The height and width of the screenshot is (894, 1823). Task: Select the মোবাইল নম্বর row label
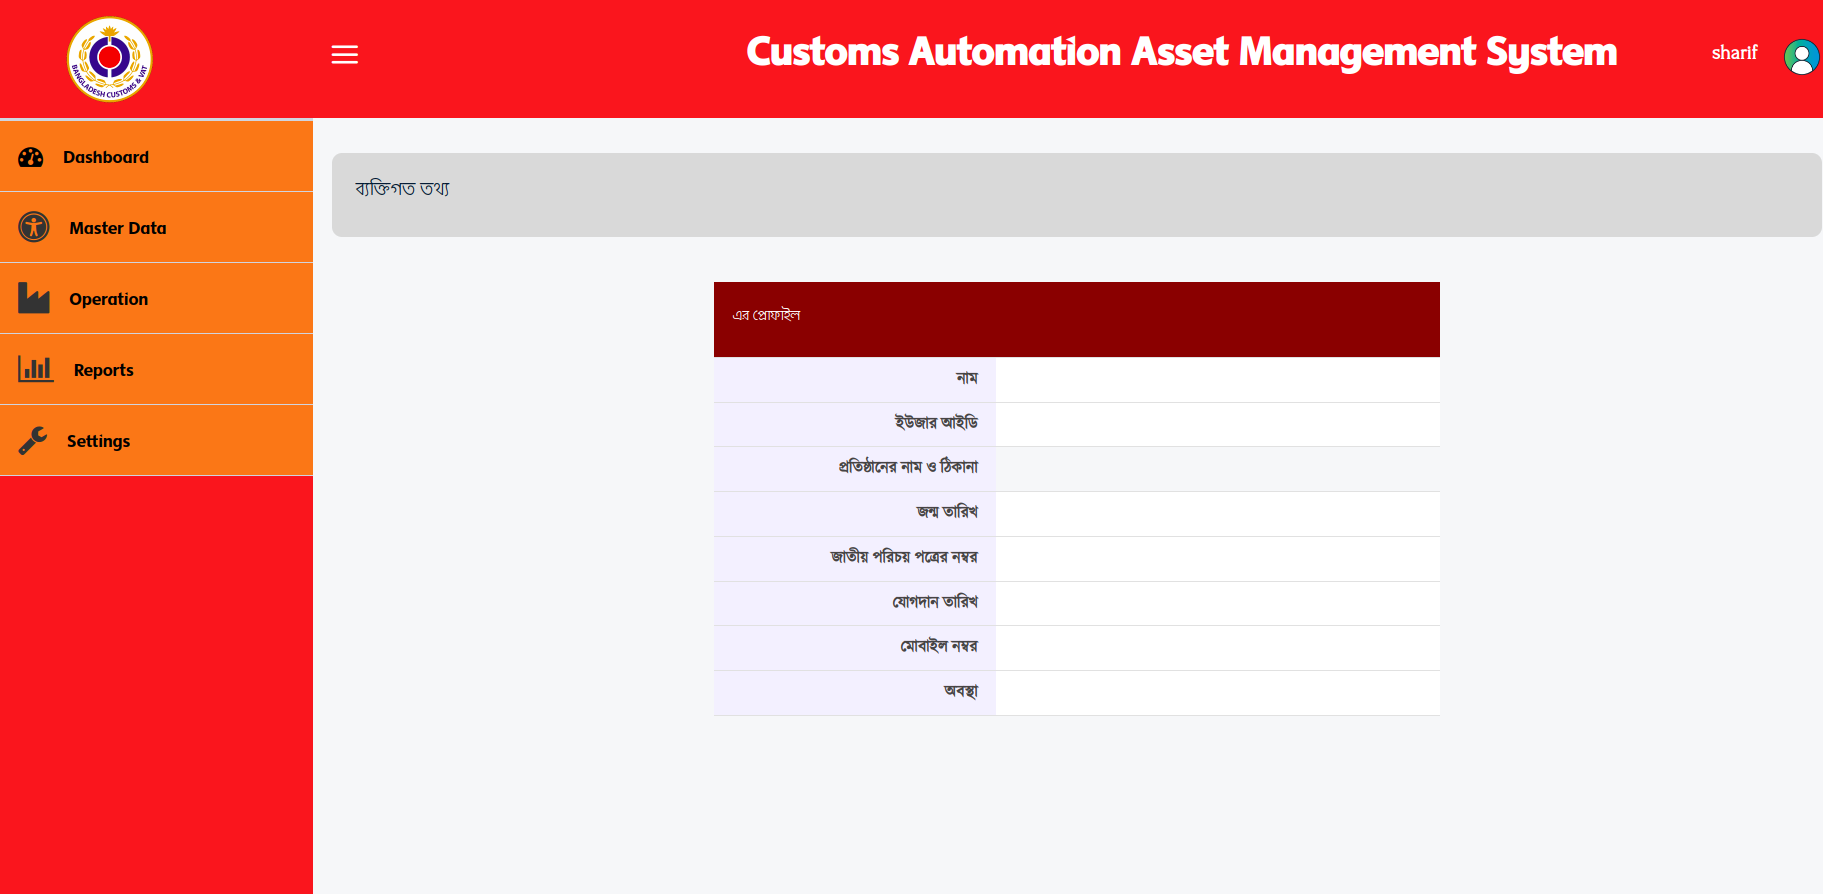pyautogui.click(x=938, y=647)
